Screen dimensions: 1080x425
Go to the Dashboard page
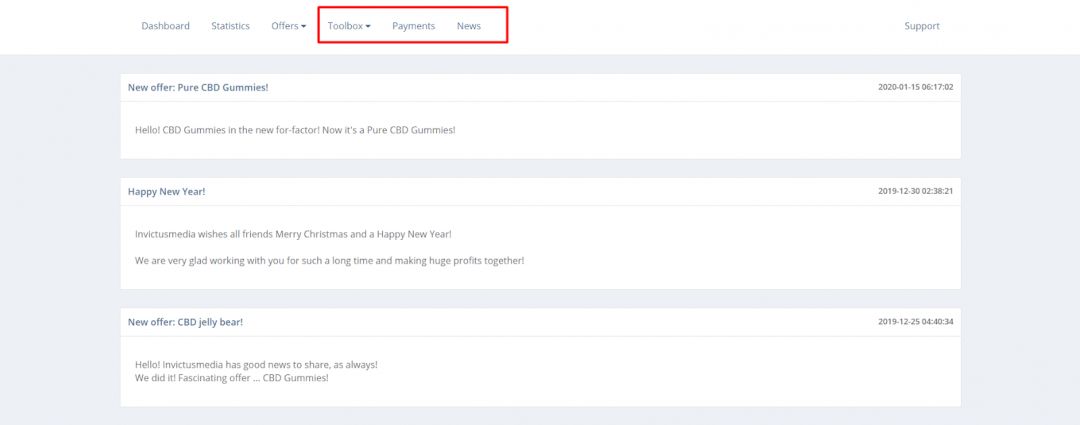(x=165, y=26)
